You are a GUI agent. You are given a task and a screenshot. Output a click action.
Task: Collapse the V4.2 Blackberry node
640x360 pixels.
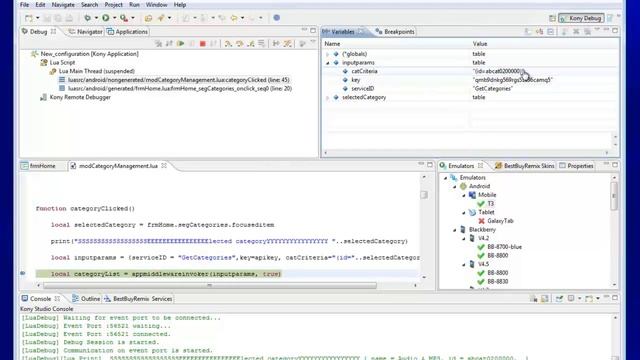point(464,238)
